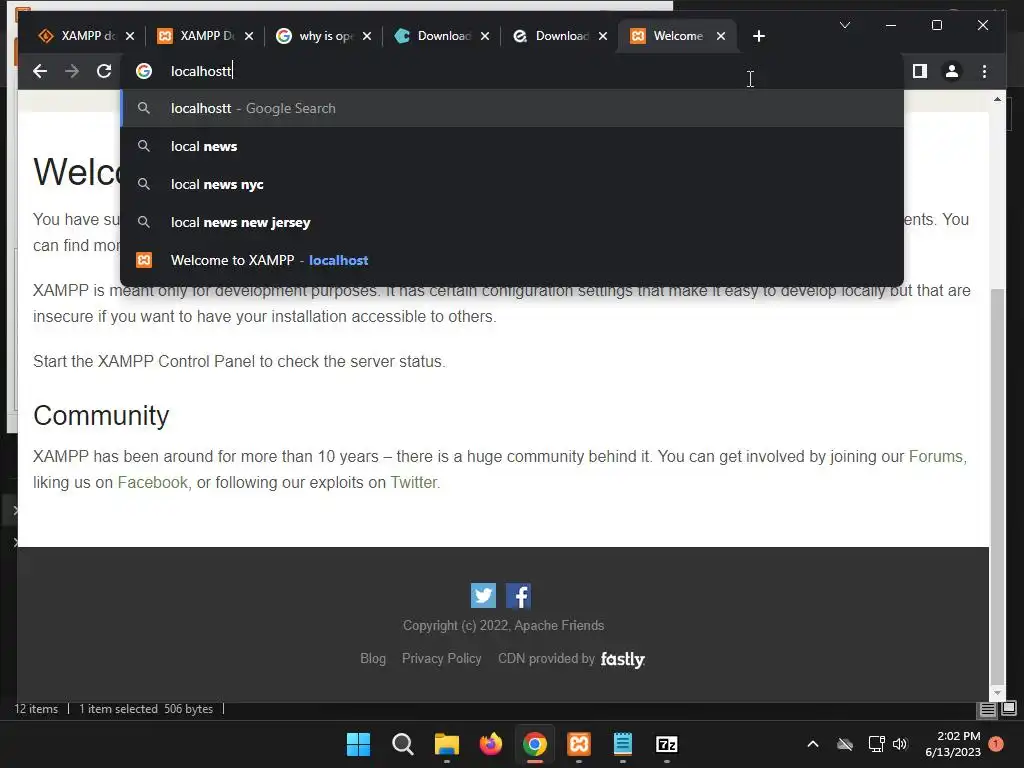Open XAMPP from the taskbar

579,744
